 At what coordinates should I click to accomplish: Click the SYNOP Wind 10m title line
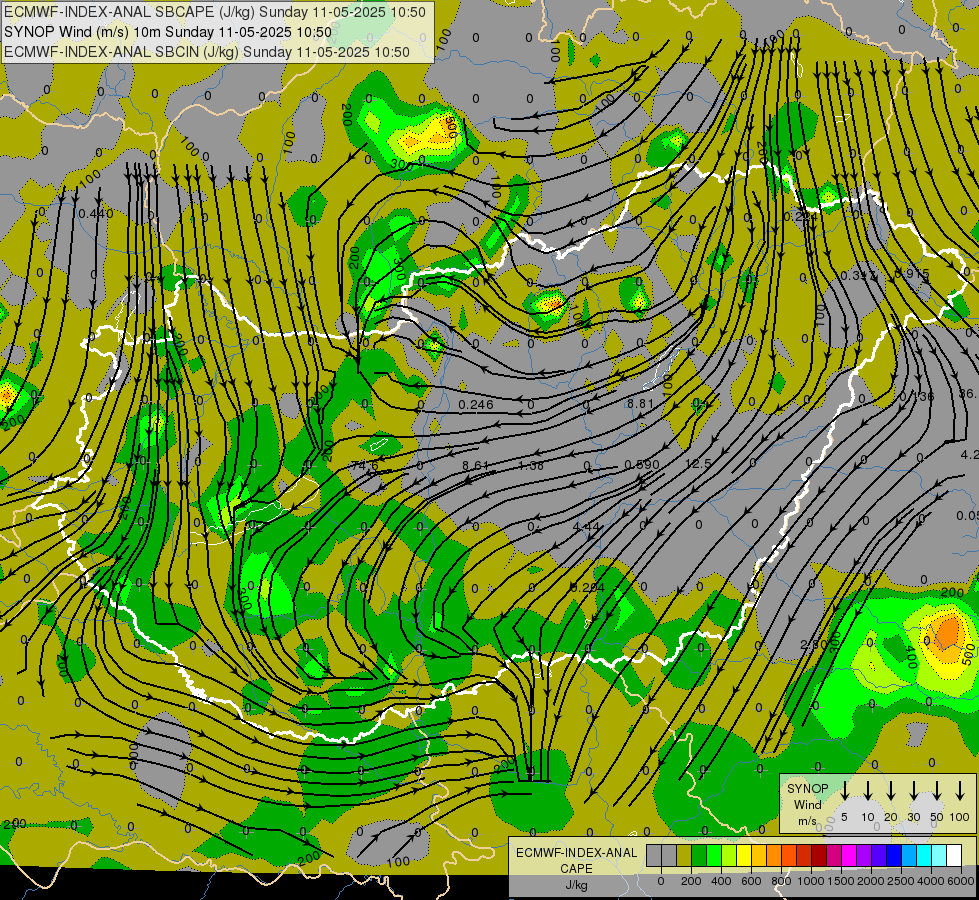pos(168,32)
